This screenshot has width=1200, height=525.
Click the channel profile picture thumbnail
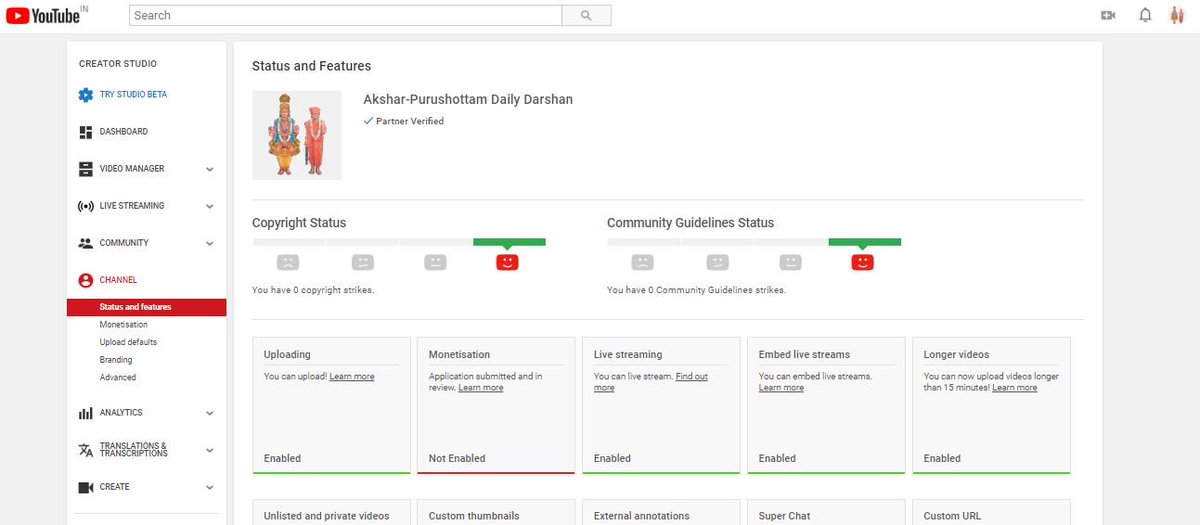tap(297, 136)
